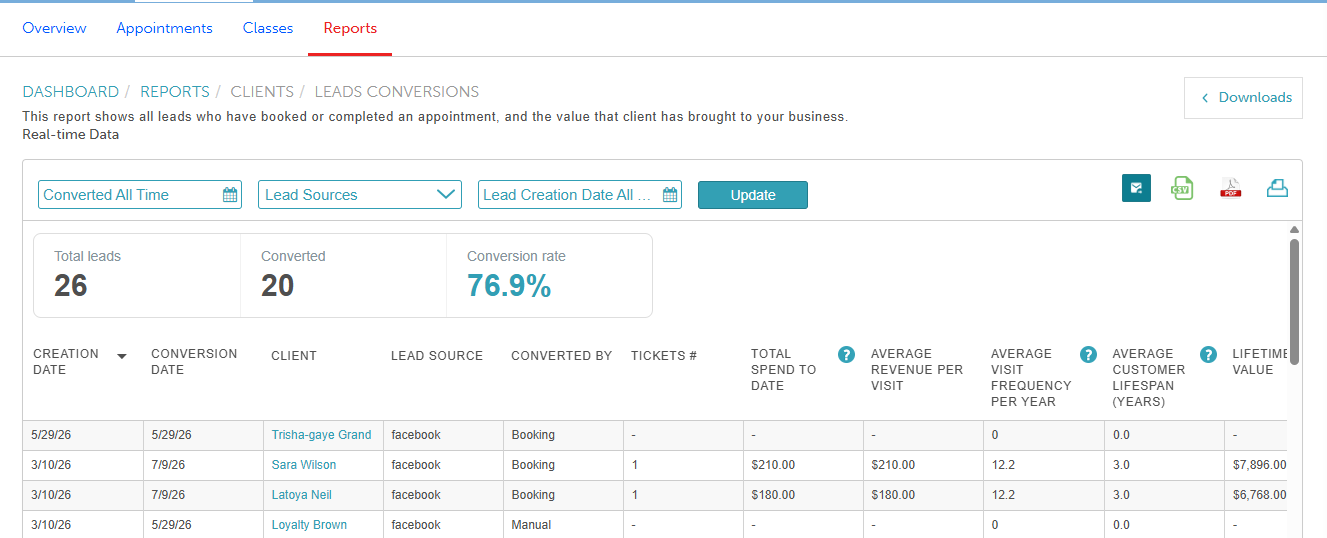1327x538 pixels.
Task: Click CLIENTS in the breadcrumb
Action: 262,92
